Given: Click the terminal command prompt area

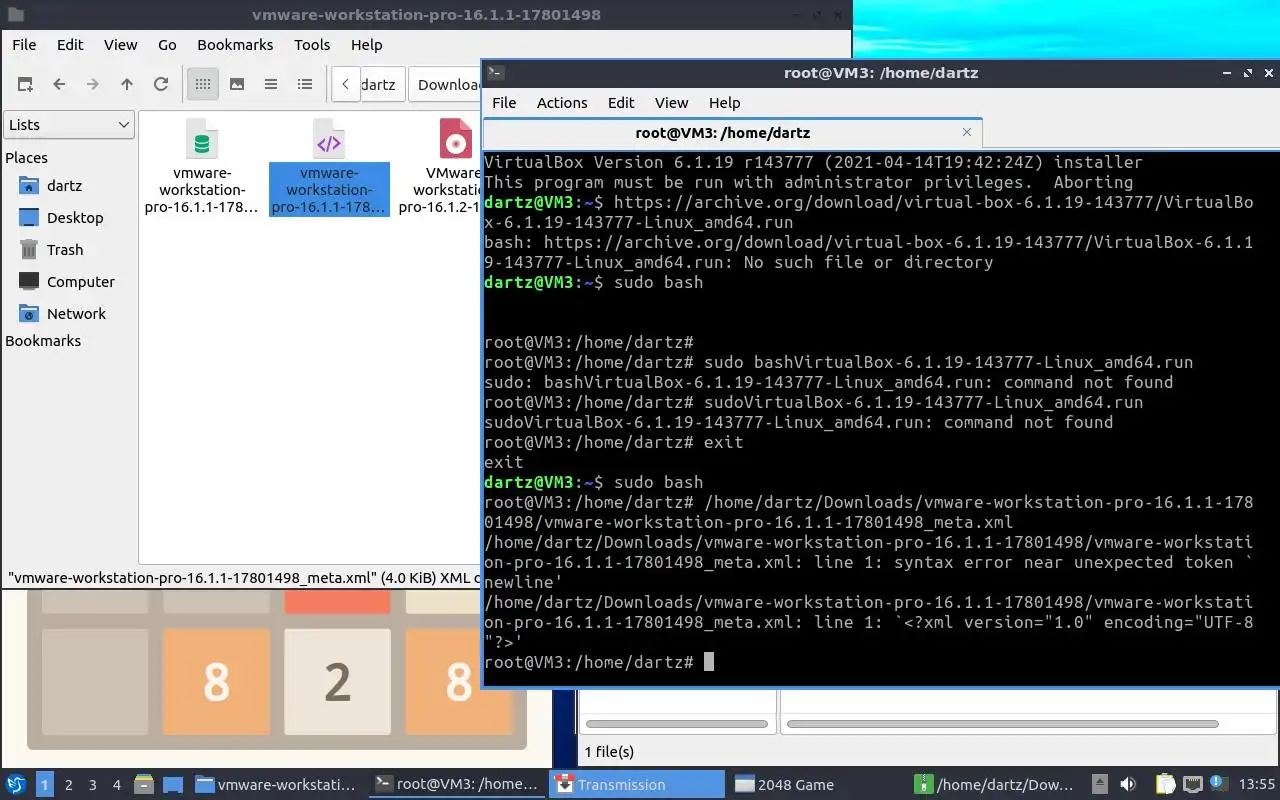Looking at the screenshot, I should pyautogui.click(x=709, y=662).
